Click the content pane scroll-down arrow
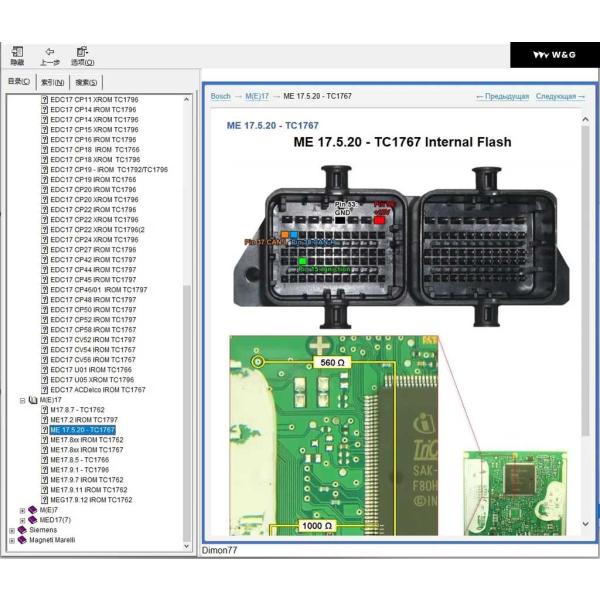This screenshot has height=600, width=600. click(x=585, y=524)
